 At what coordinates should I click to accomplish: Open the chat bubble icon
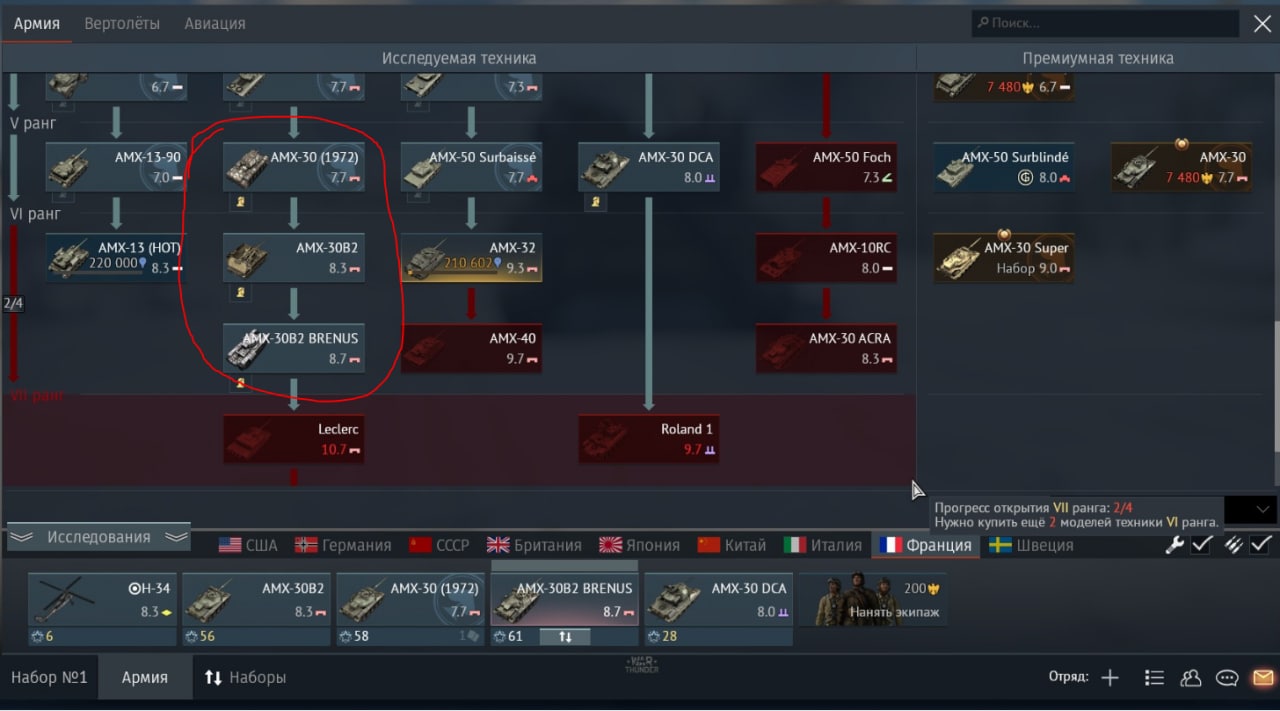point(1227,677)
